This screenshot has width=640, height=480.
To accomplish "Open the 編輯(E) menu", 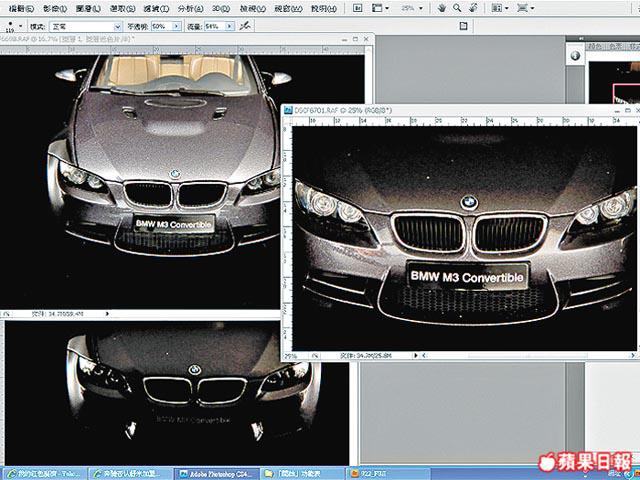I will pyautogui.click(x=21, y=8).
